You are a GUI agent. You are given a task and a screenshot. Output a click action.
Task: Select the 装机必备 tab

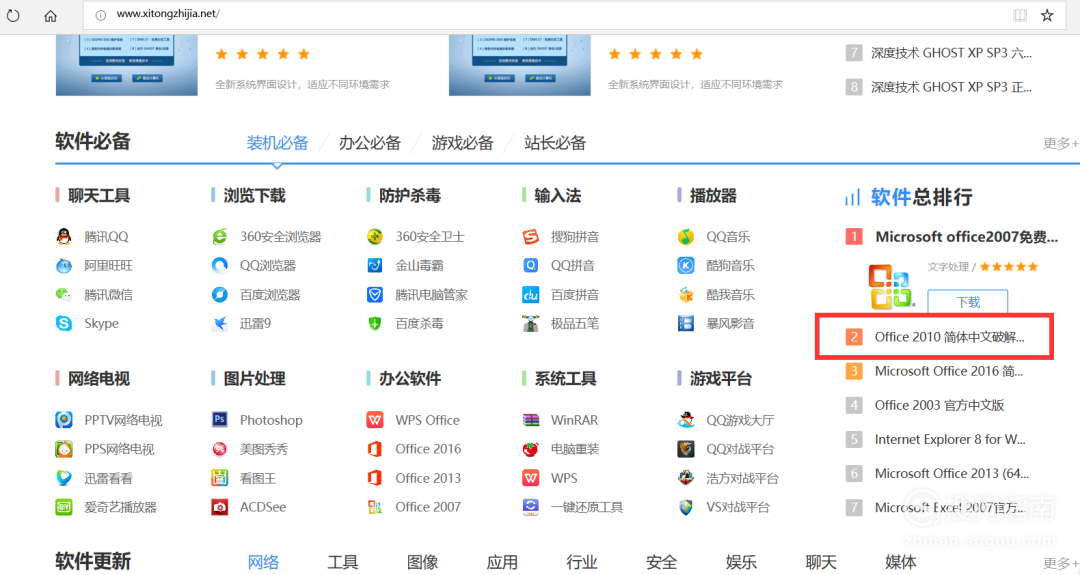point(278,143)
